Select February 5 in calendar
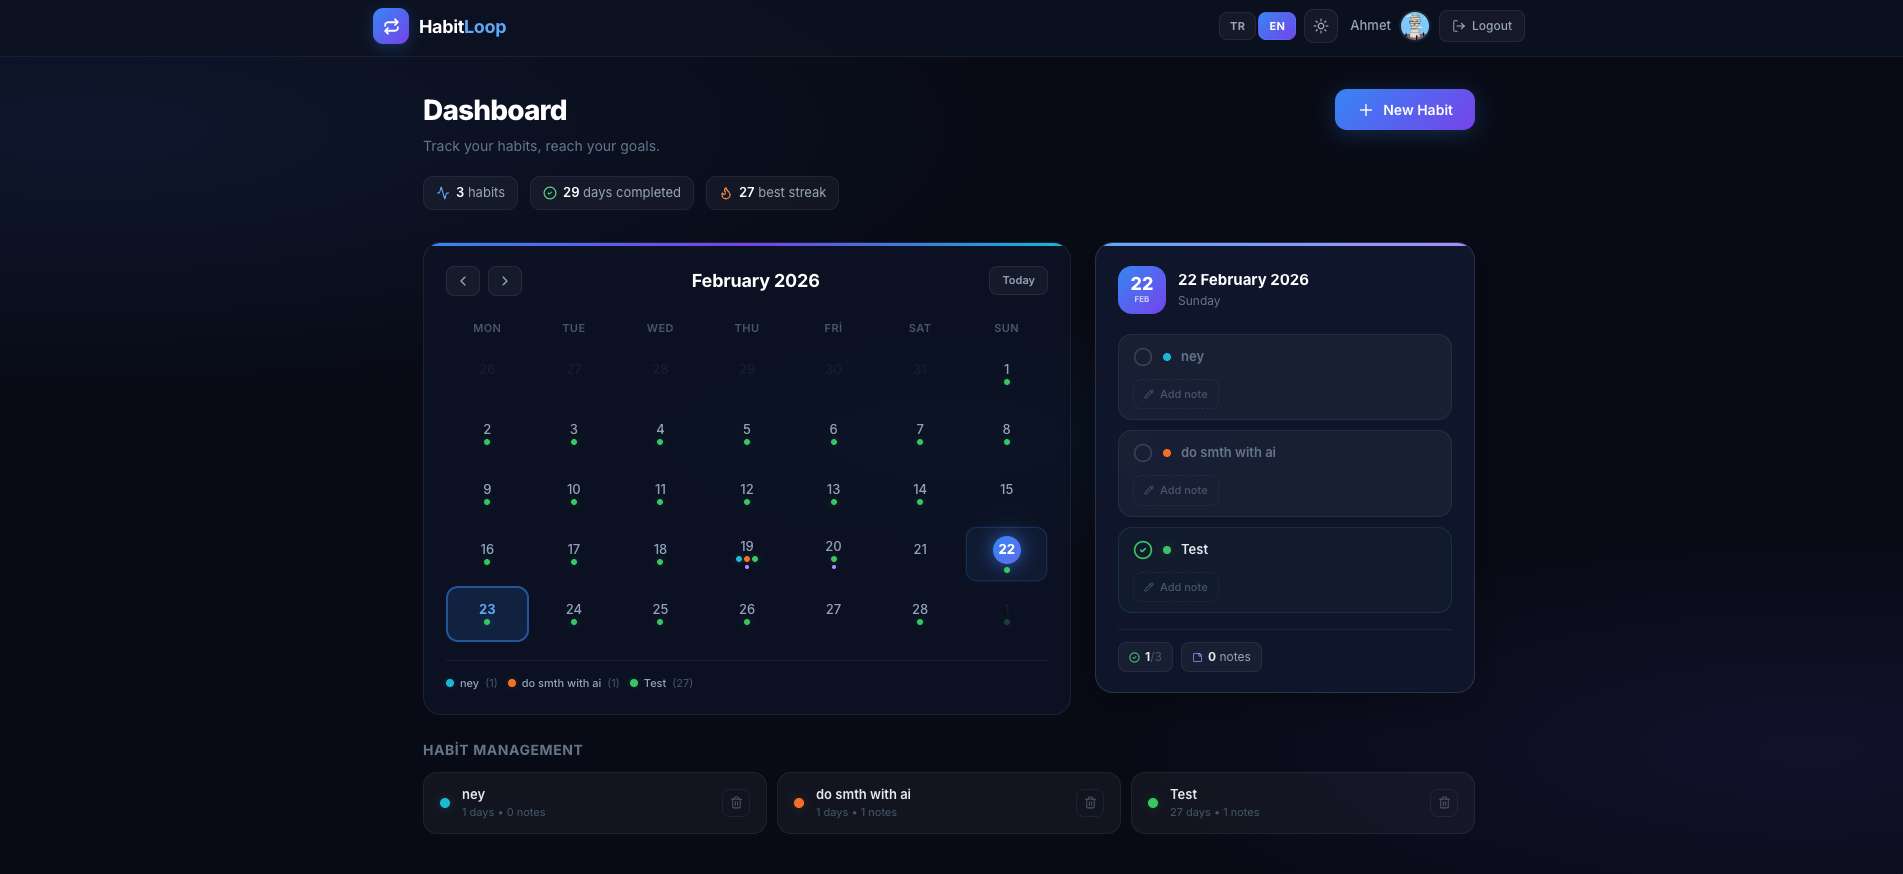The image size is (1903, 874). pos(747,434)
